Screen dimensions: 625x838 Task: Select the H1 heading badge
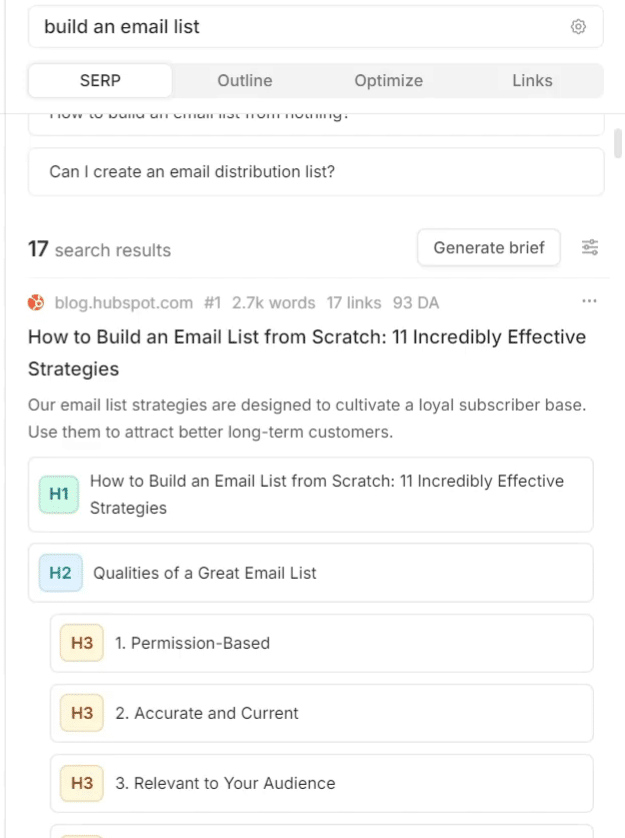tap(59, 494)
